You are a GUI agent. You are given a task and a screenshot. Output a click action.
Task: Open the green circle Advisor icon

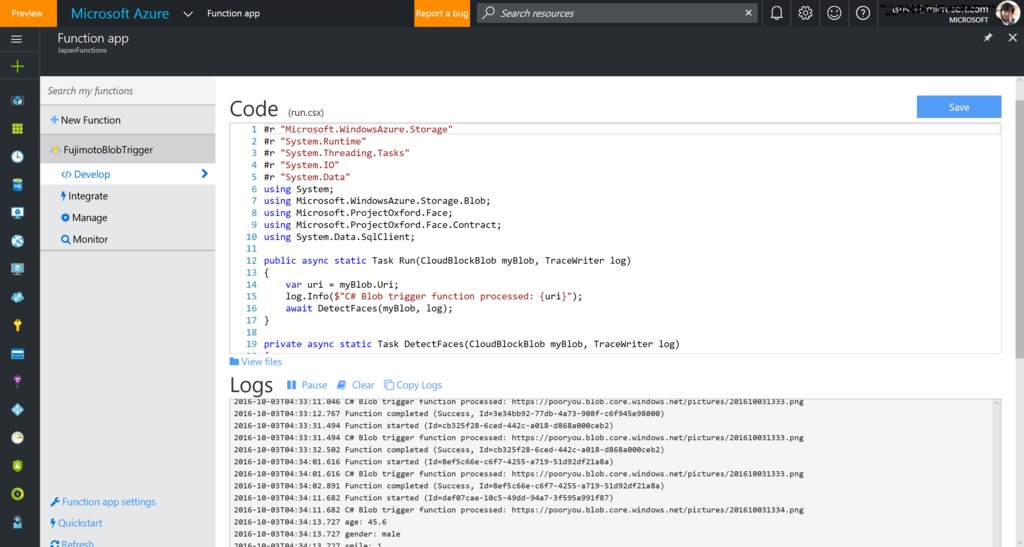coord(18,493)
